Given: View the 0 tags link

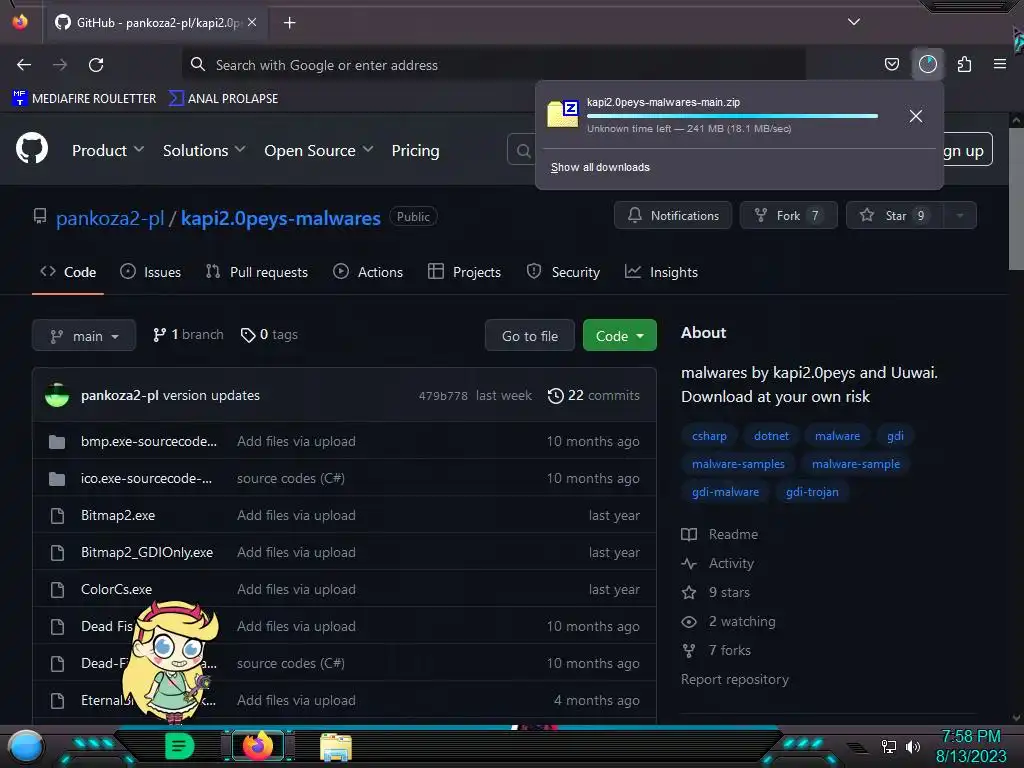Looking at the screenshot, I should pos(269,335).
